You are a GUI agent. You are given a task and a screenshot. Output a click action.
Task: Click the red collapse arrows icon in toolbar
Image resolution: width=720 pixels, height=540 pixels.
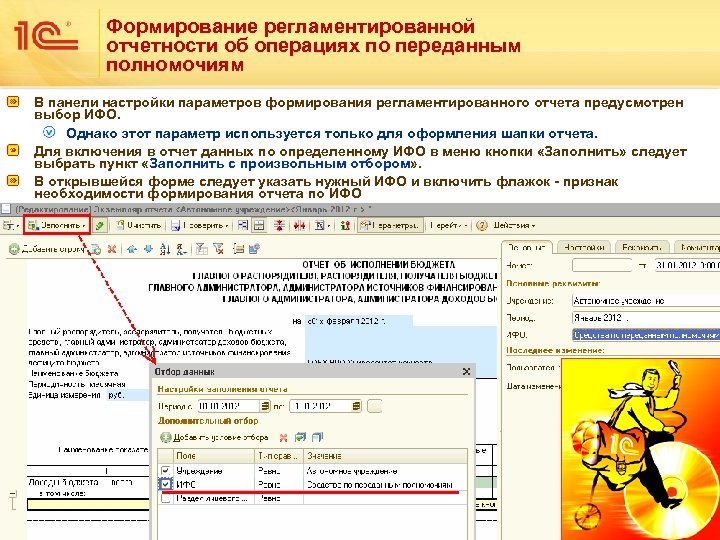pos(279,225)
